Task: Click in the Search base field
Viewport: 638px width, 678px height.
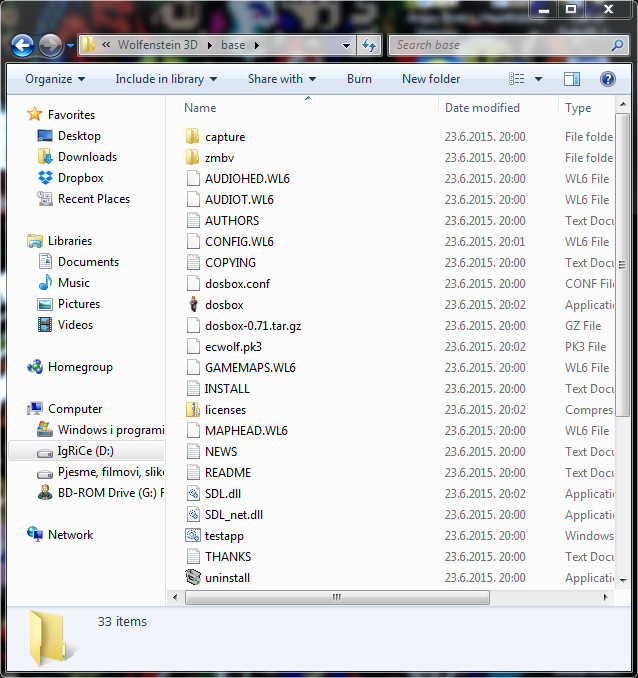Action: point(509,45)
